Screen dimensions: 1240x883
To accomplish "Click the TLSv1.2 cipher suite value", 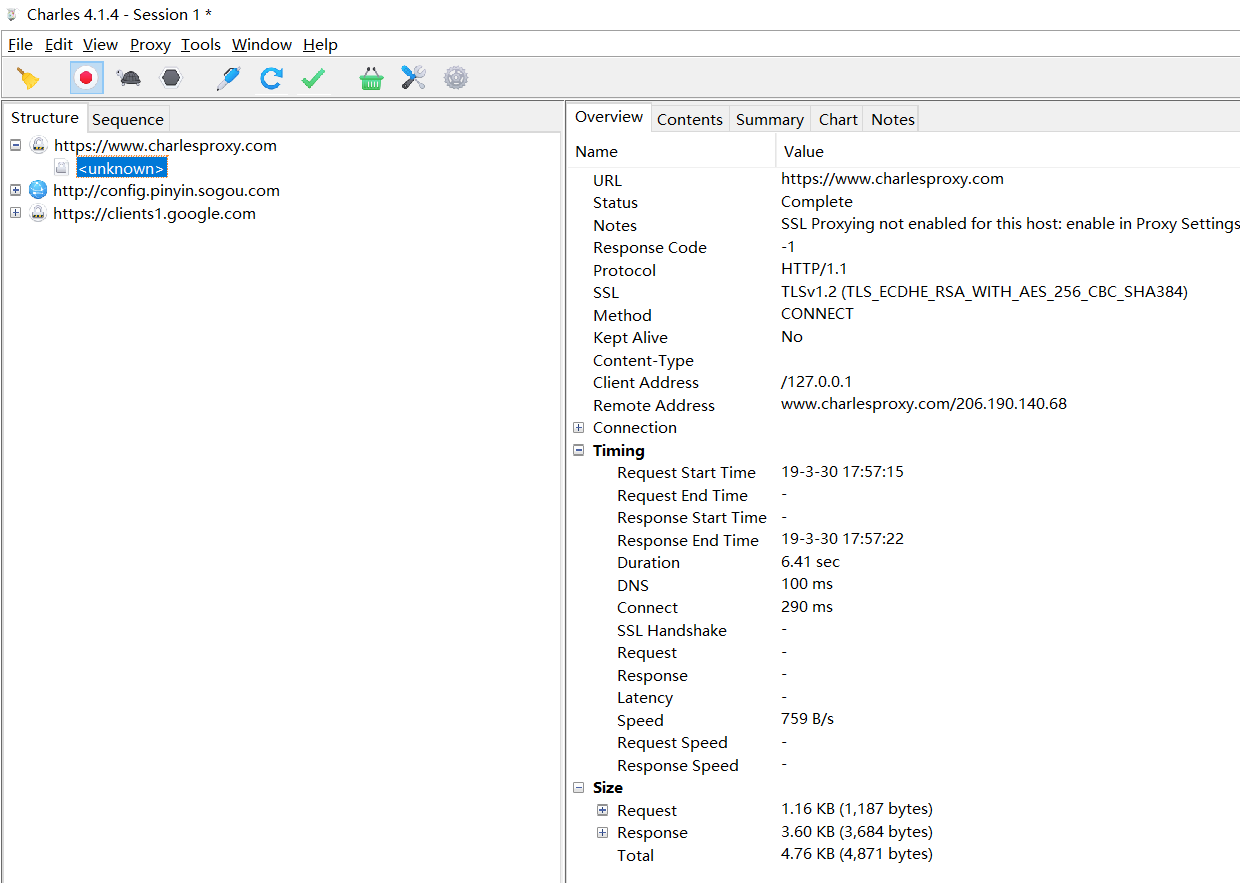I will 984,292.
